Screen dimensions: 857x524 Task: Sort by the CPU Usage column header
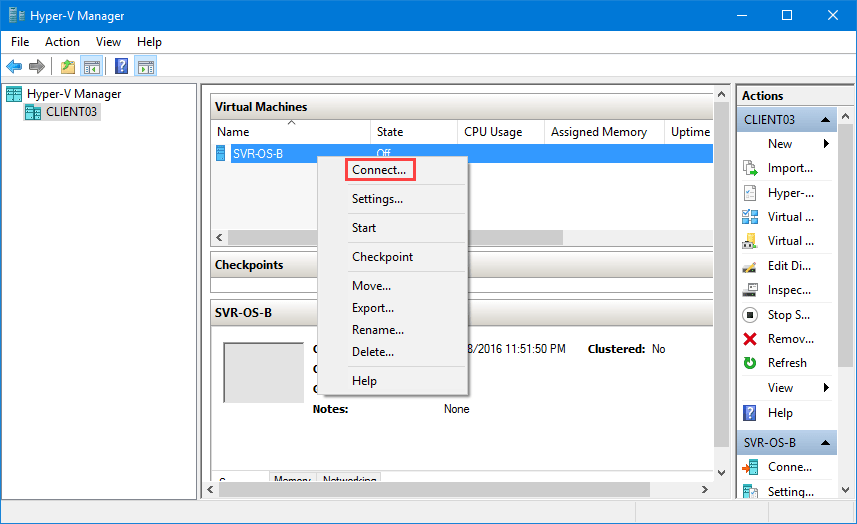click(501, 132)
